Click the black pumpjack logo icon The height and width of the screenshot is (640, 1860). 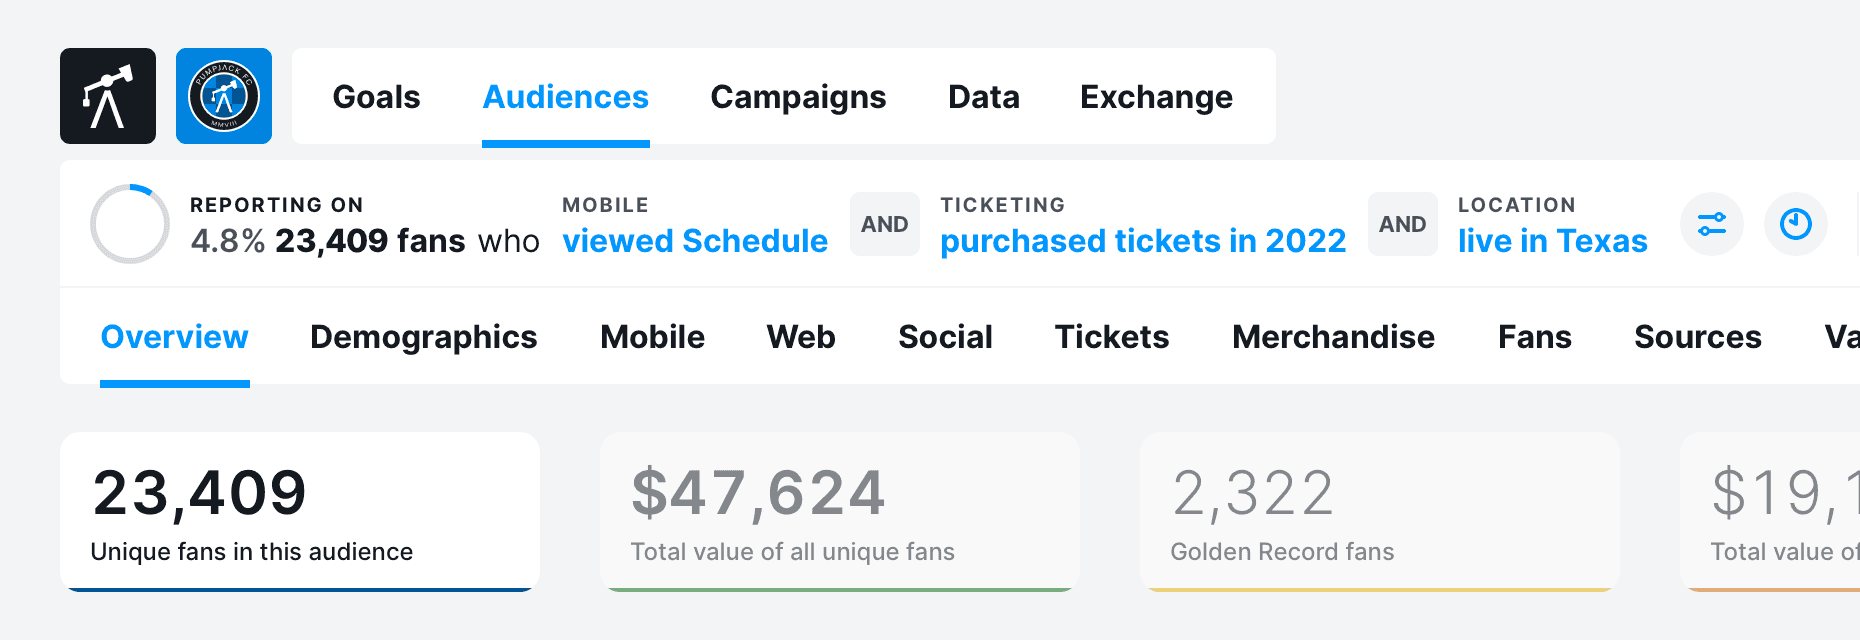108,96
